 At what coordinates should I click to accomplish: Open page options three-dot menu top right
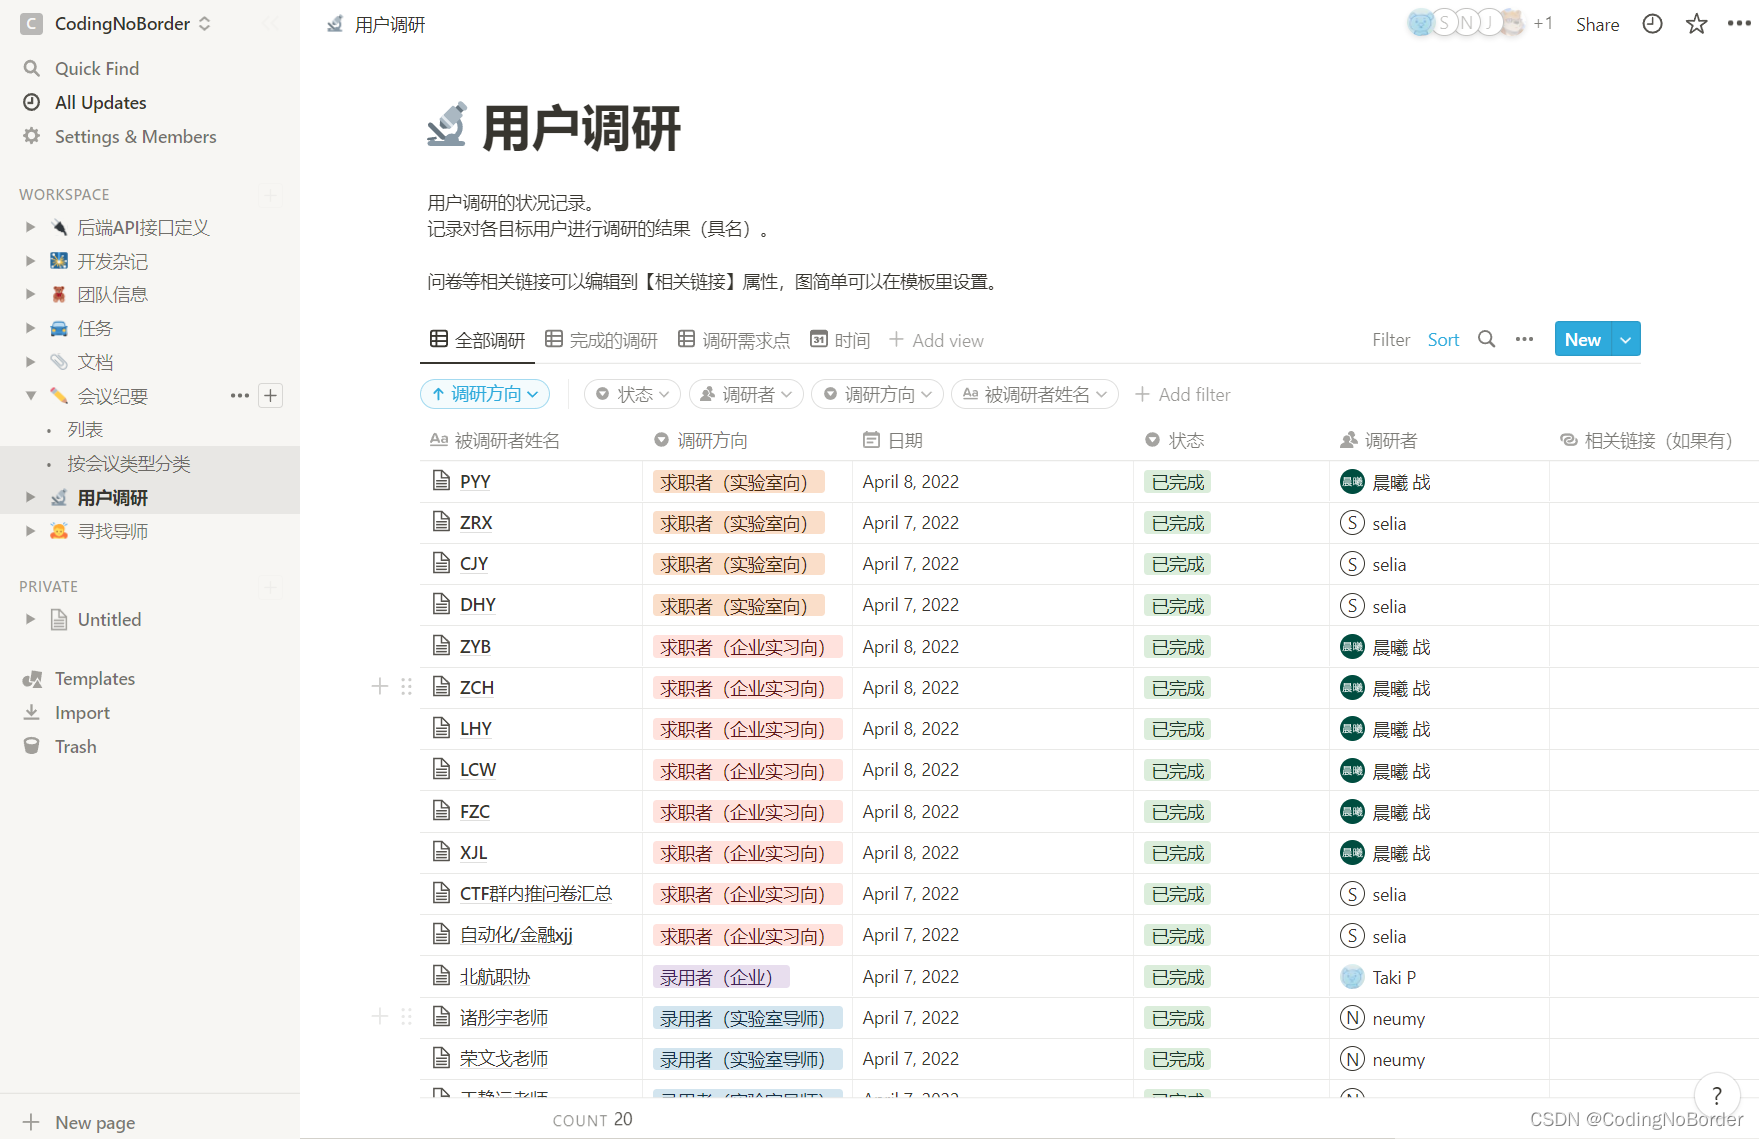(1739, 24)
